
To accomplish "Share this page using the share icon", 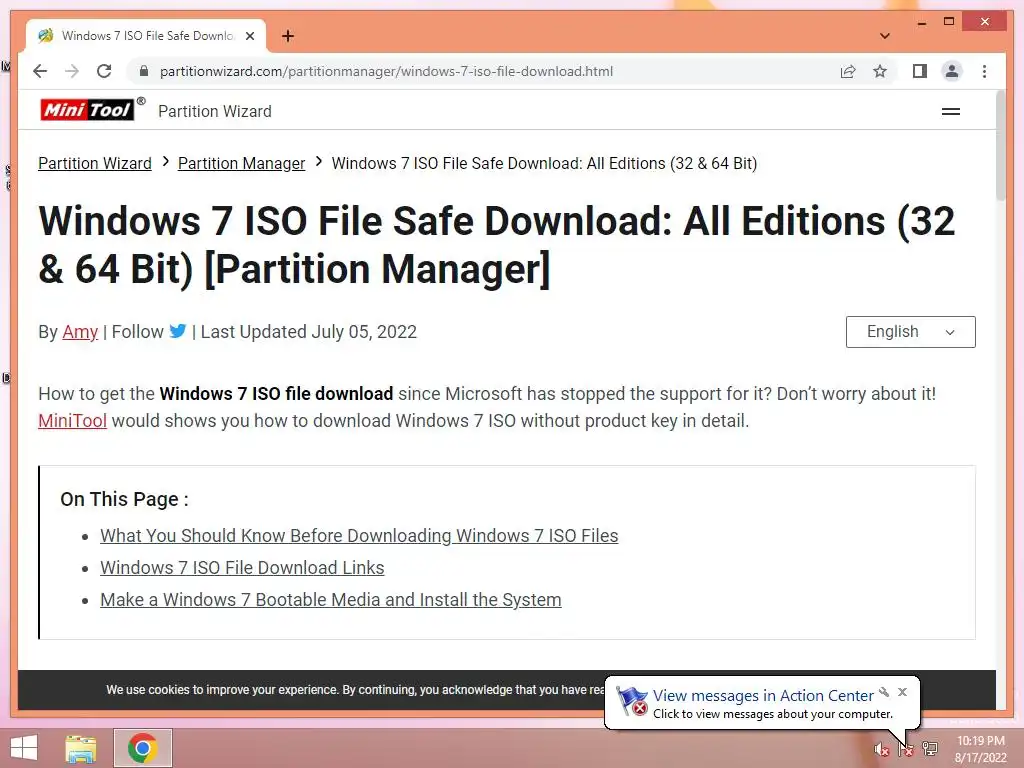I will [x=848, y=71].
